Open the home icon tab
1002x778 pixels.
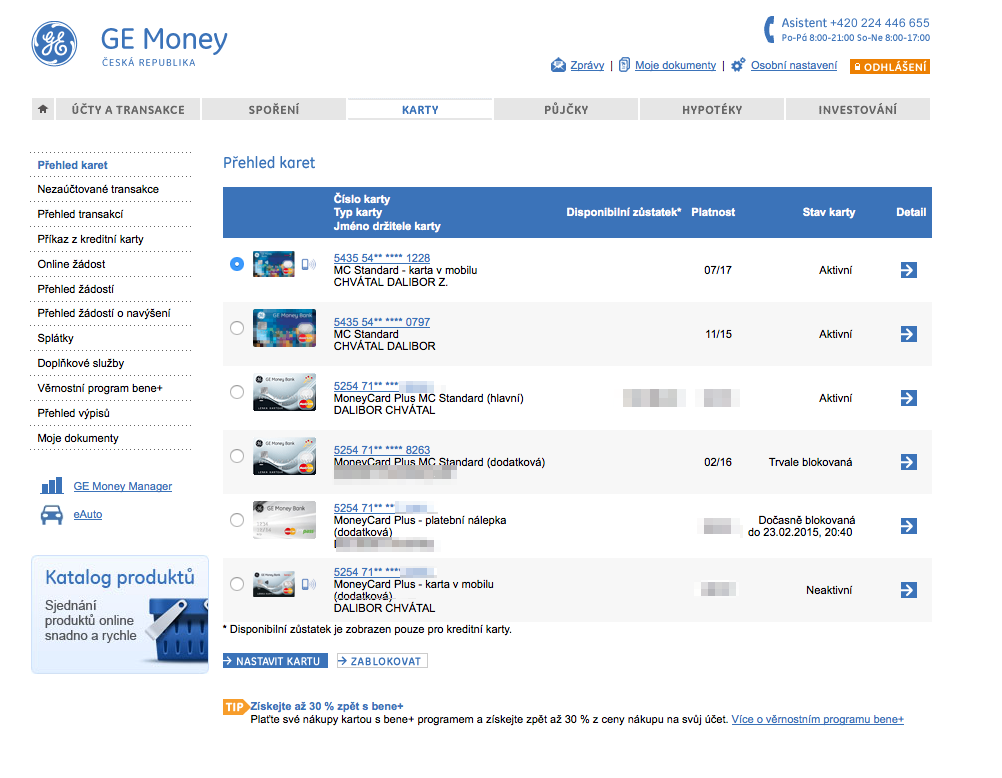43,109
